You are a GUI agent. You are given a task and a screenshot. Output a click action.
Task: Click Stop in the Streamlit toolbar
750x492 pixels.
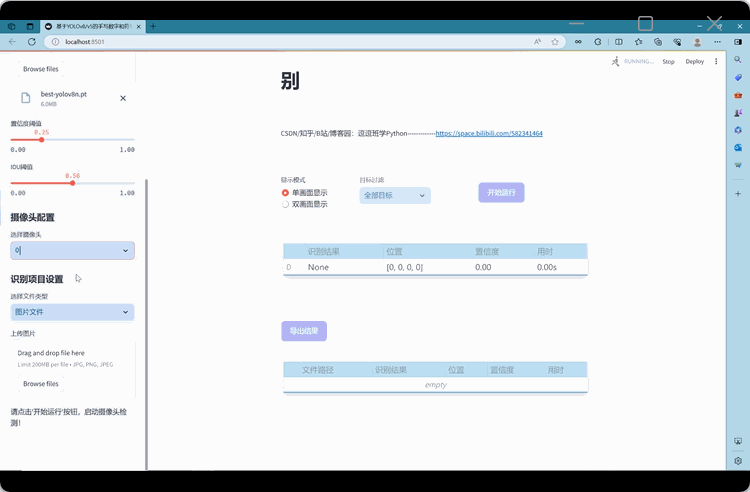click(668, 62)
